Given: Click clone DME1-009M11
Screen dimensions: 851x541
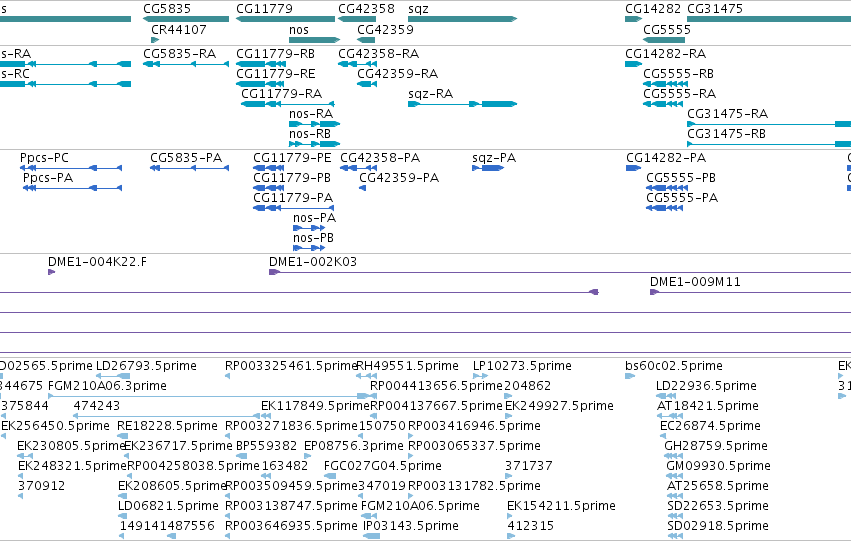Looking at the screenshot, I should [x=751, y=292].
